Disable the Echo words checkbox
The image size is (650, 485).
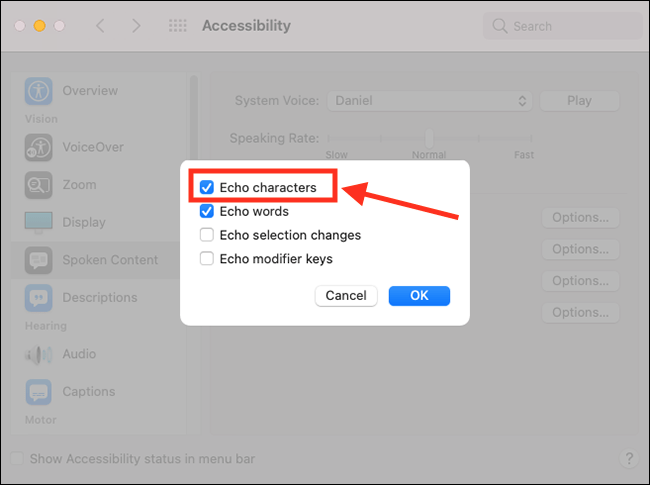(207, 211)
